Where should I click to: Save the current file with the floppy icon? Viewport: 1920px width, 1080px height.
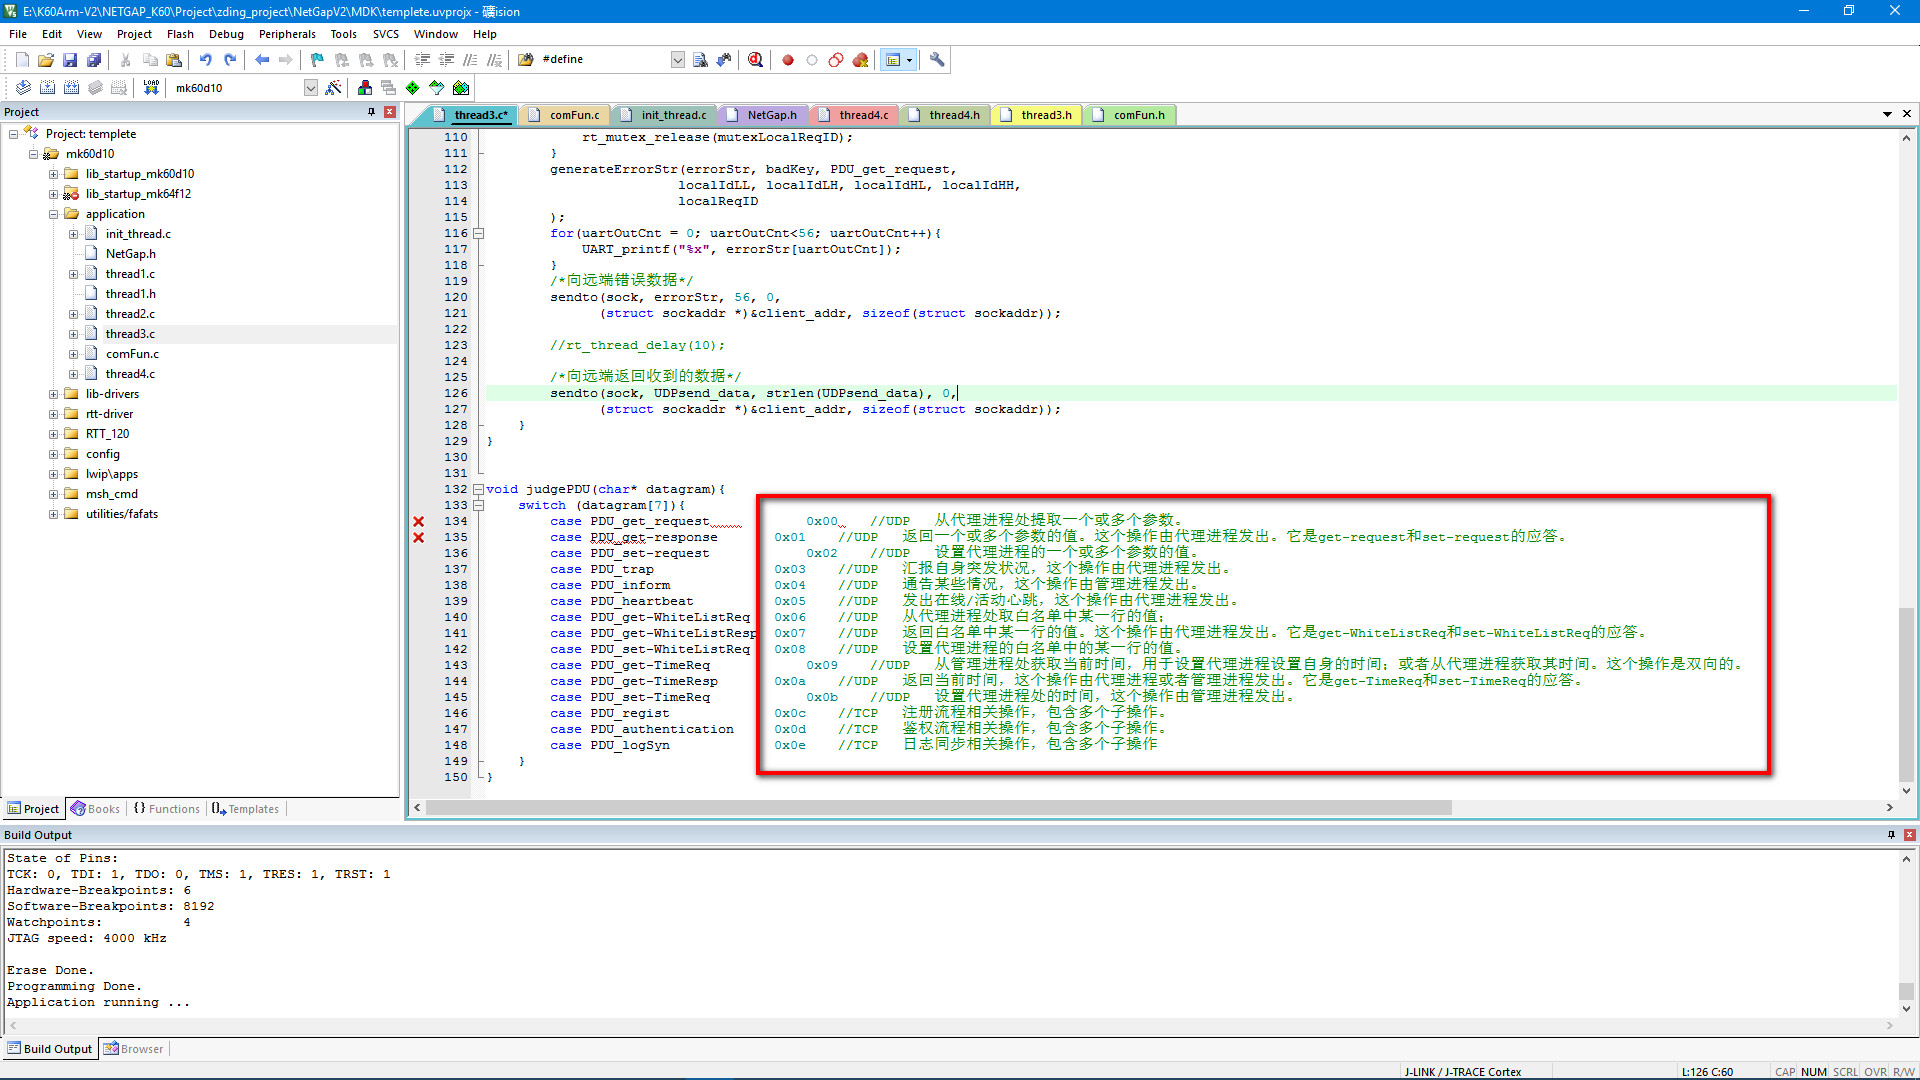(x=70, y=60)
